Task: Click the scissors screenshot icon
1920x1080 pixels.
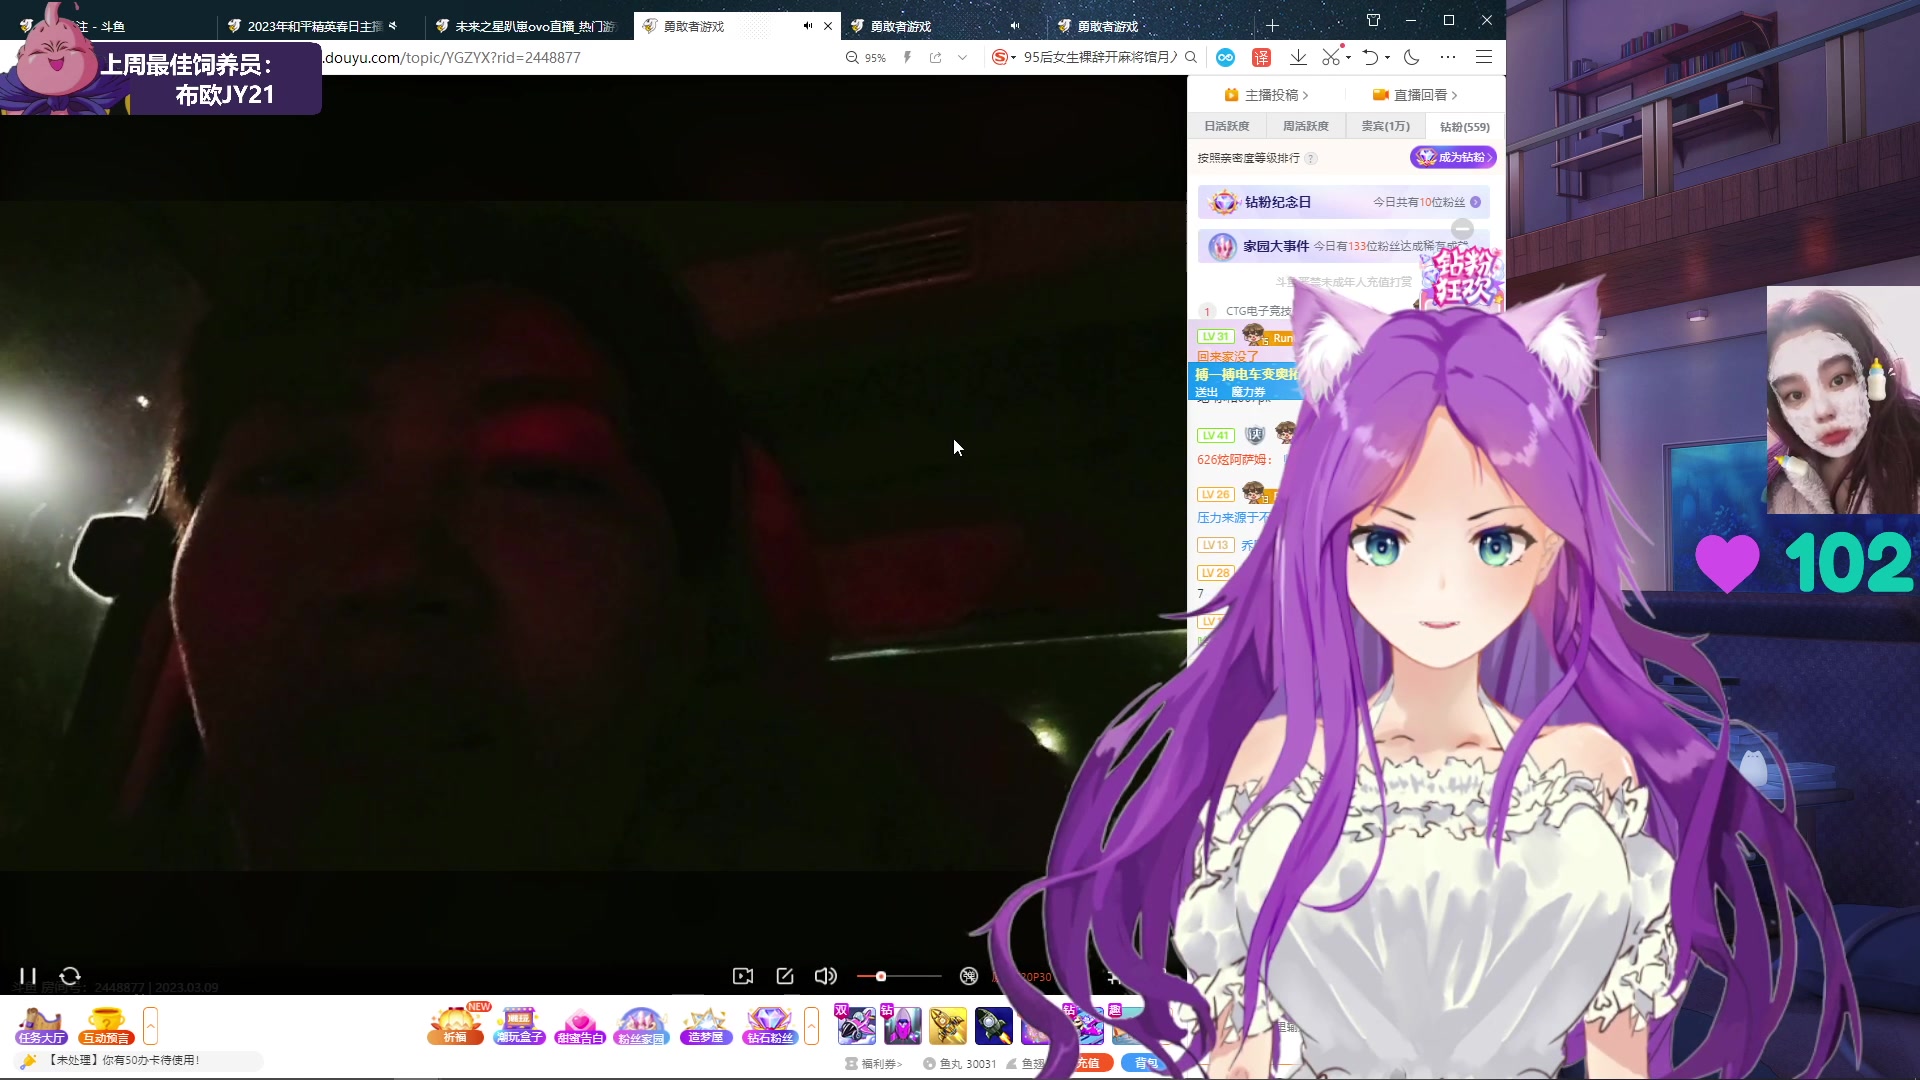Action: (x=1331, y=57)
